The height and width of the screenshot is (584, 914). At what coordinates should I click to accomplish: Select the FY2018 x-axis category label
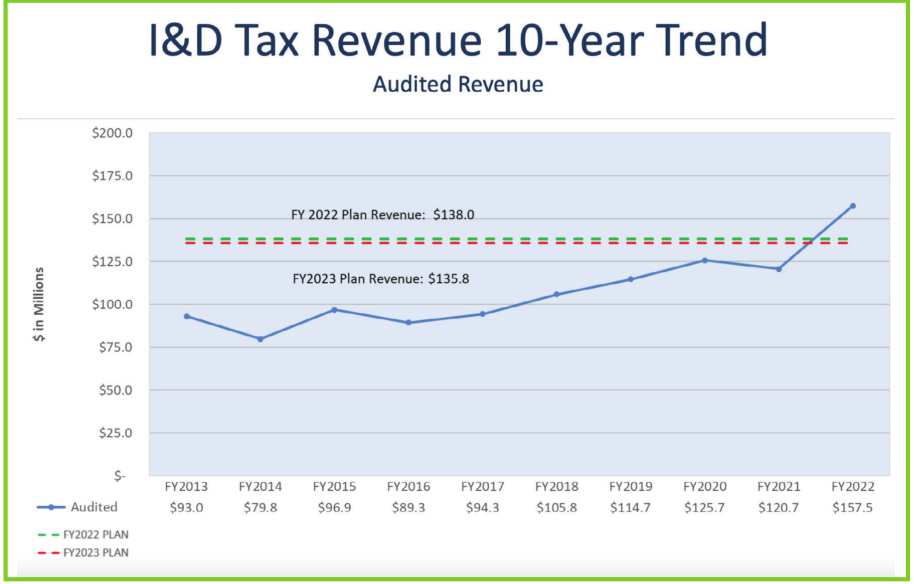coord(557,487)
